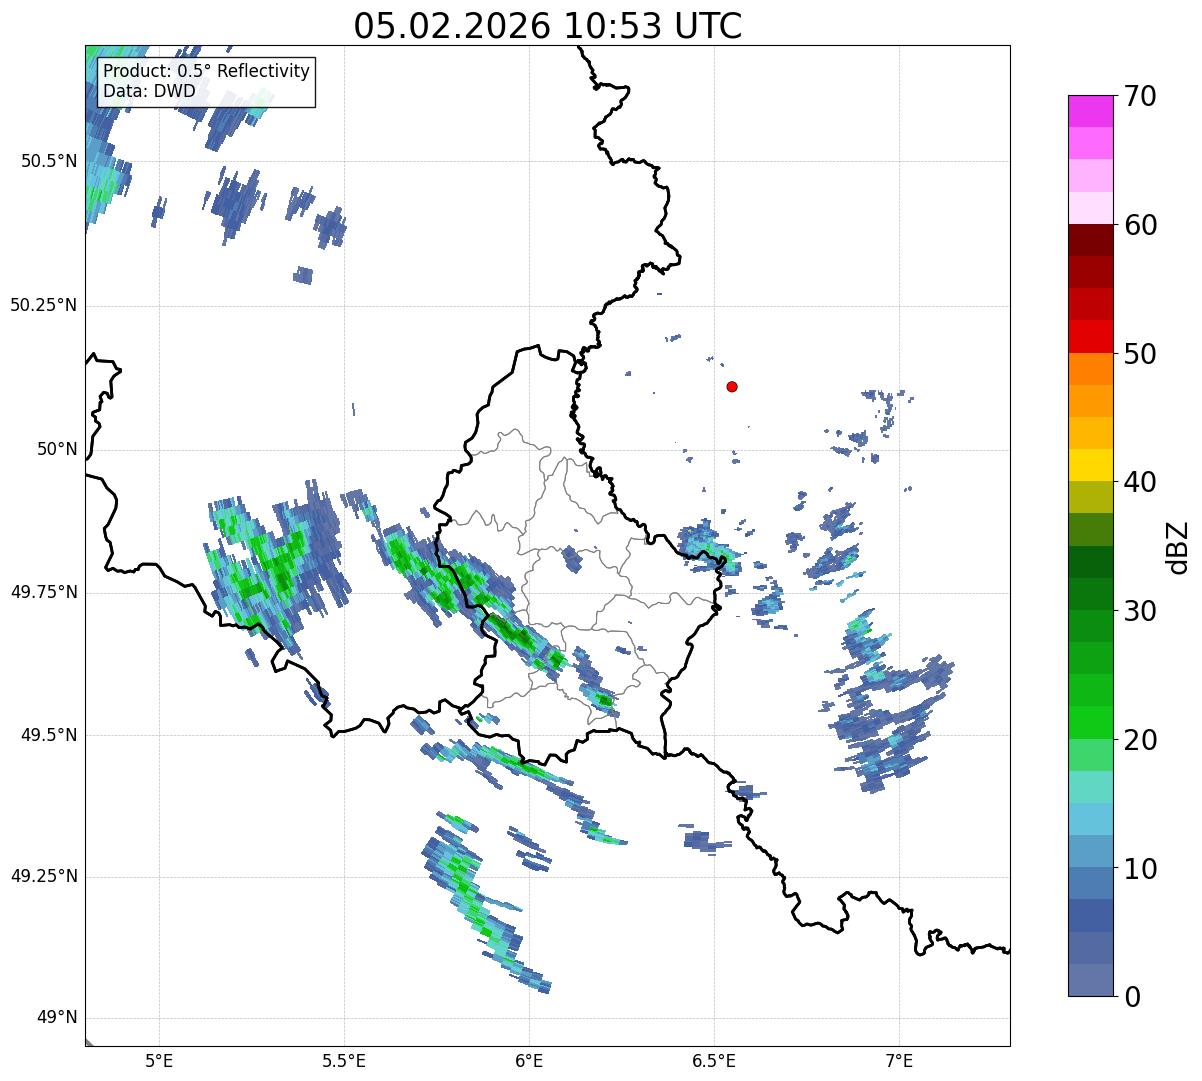Click the magenta top colorbar segment
The height and width of the screenshot is (1081, 1202).
coord(1091,111)
